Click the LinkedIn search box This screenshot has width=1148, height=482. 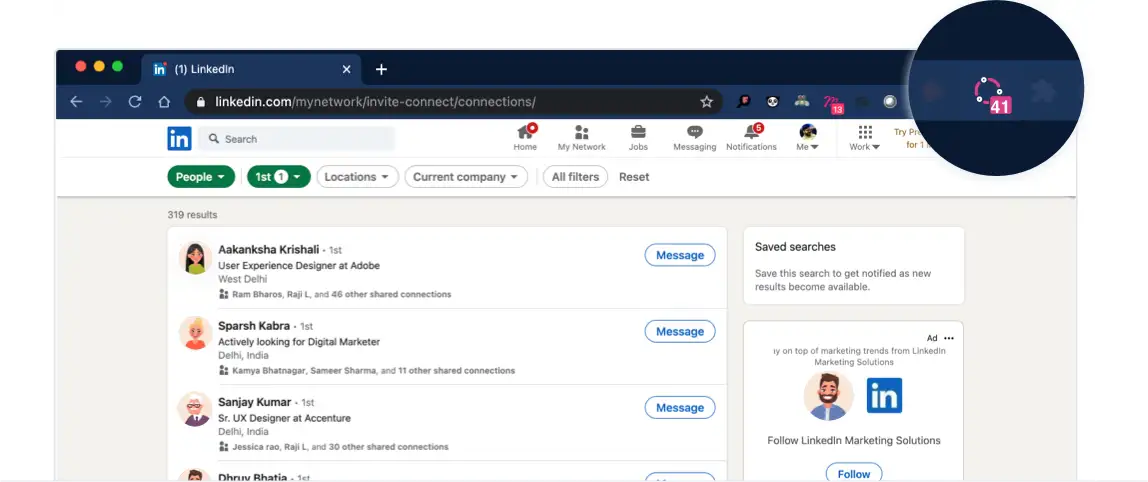296,138
